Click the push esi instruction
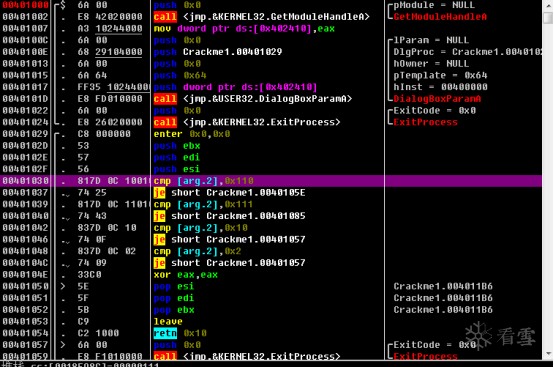The image size is (554, 367). point(177,169)
